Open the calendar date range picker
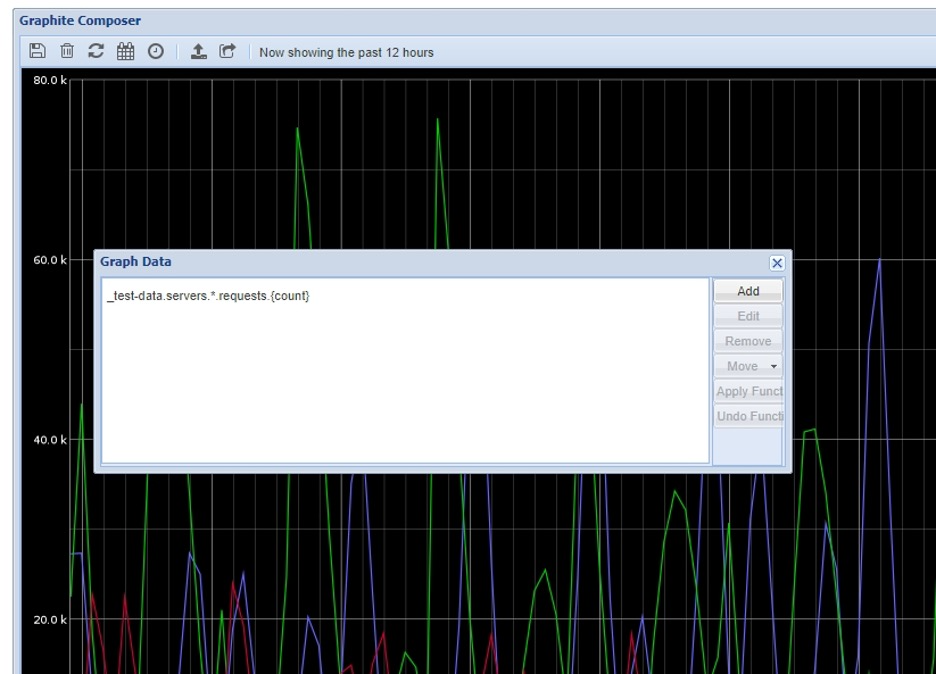The height and width of the screenshot is (674, 936). pos(126,51)
